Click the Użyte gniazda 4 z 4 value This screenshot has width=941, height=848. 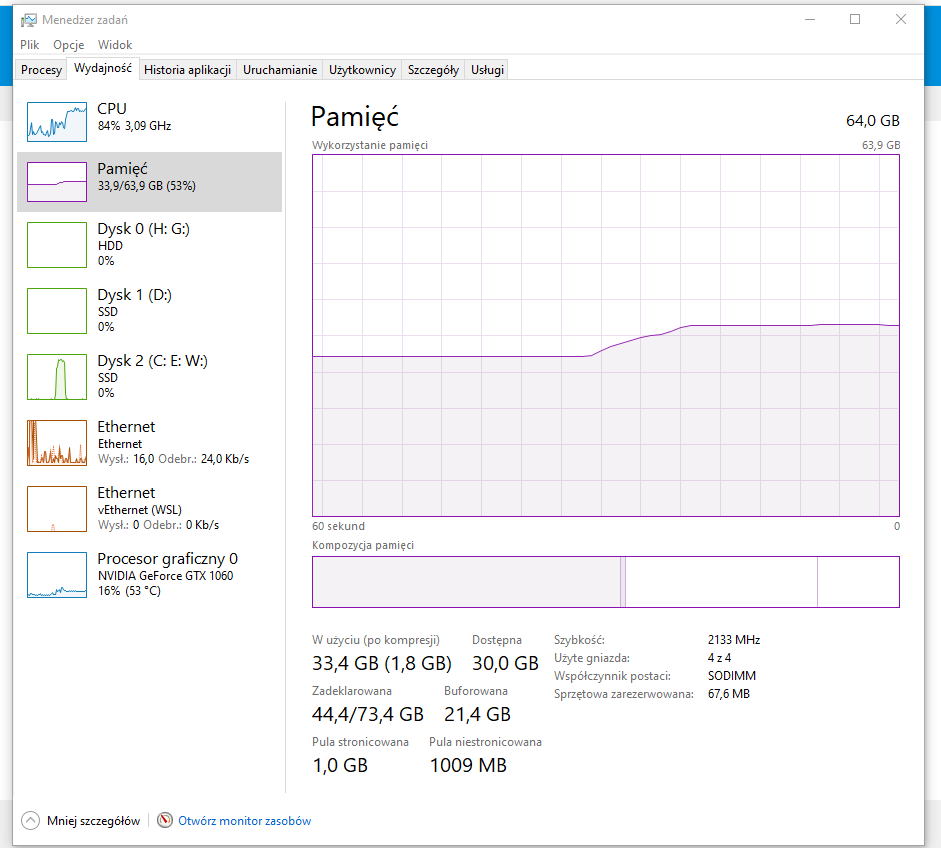coord(719,658)
